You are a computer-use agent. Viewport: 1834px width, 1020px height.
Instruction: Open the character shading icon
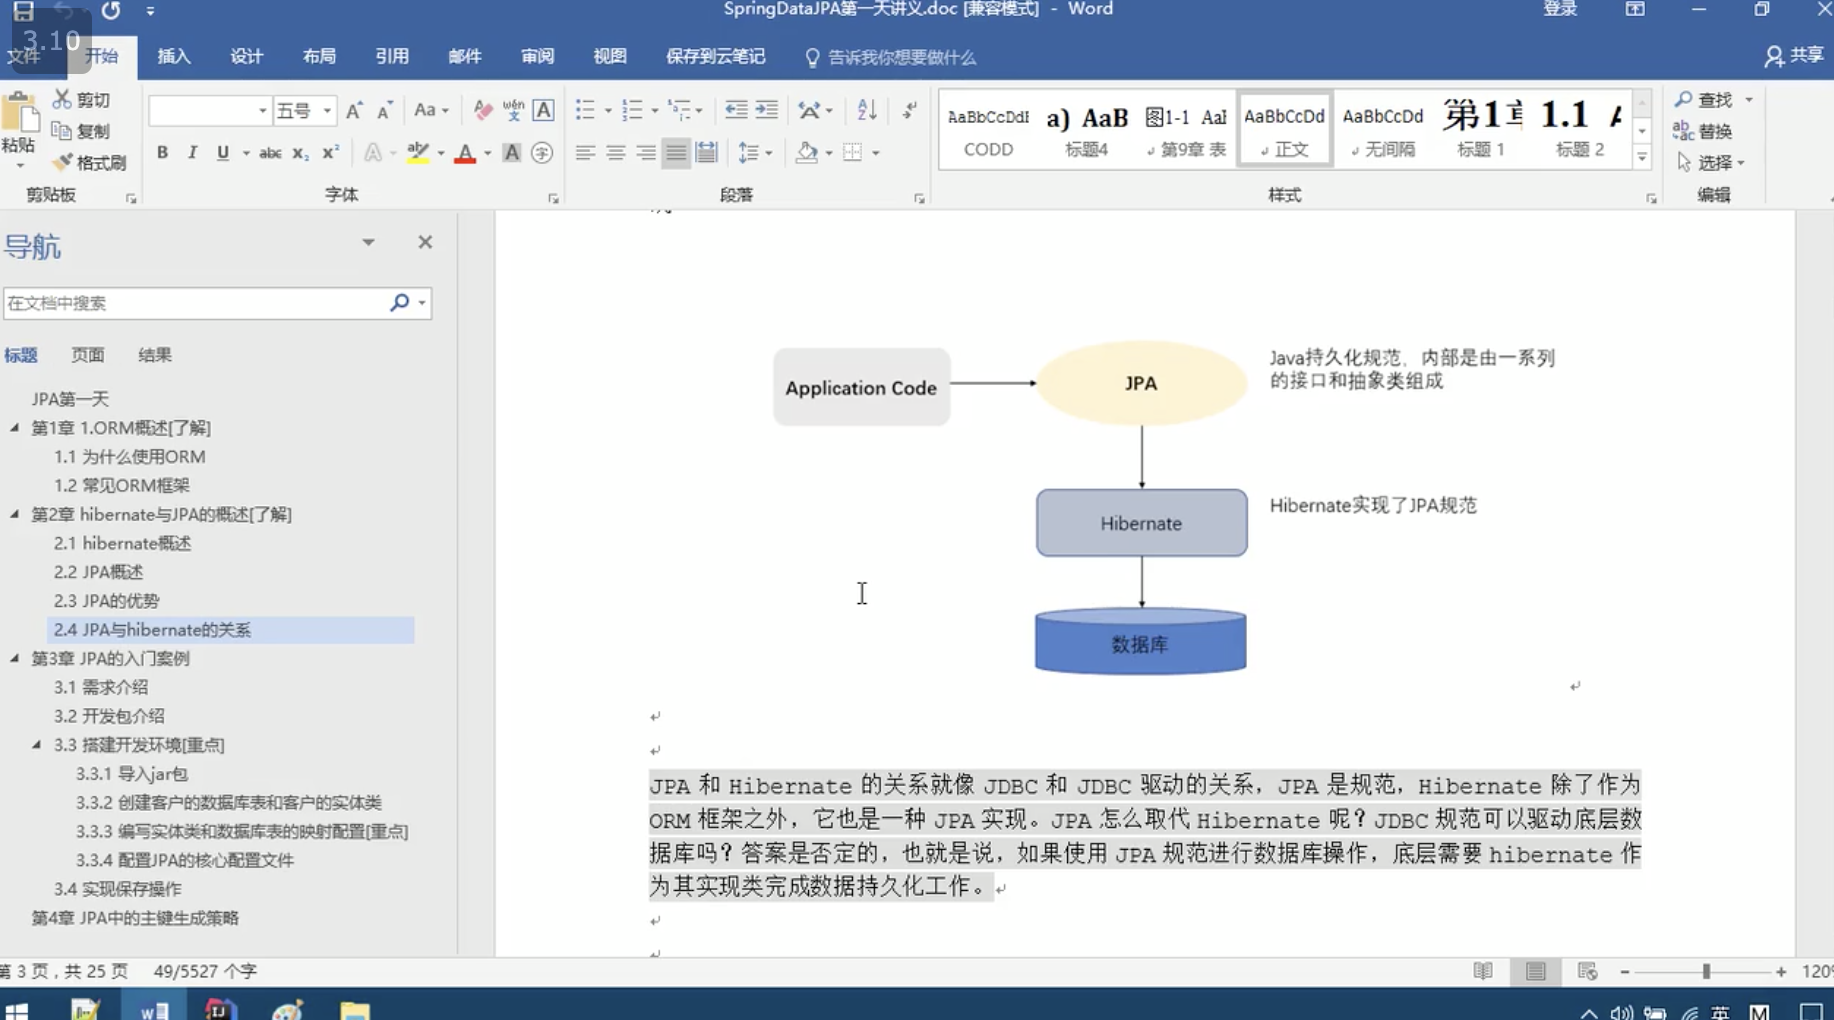[512, 153]
